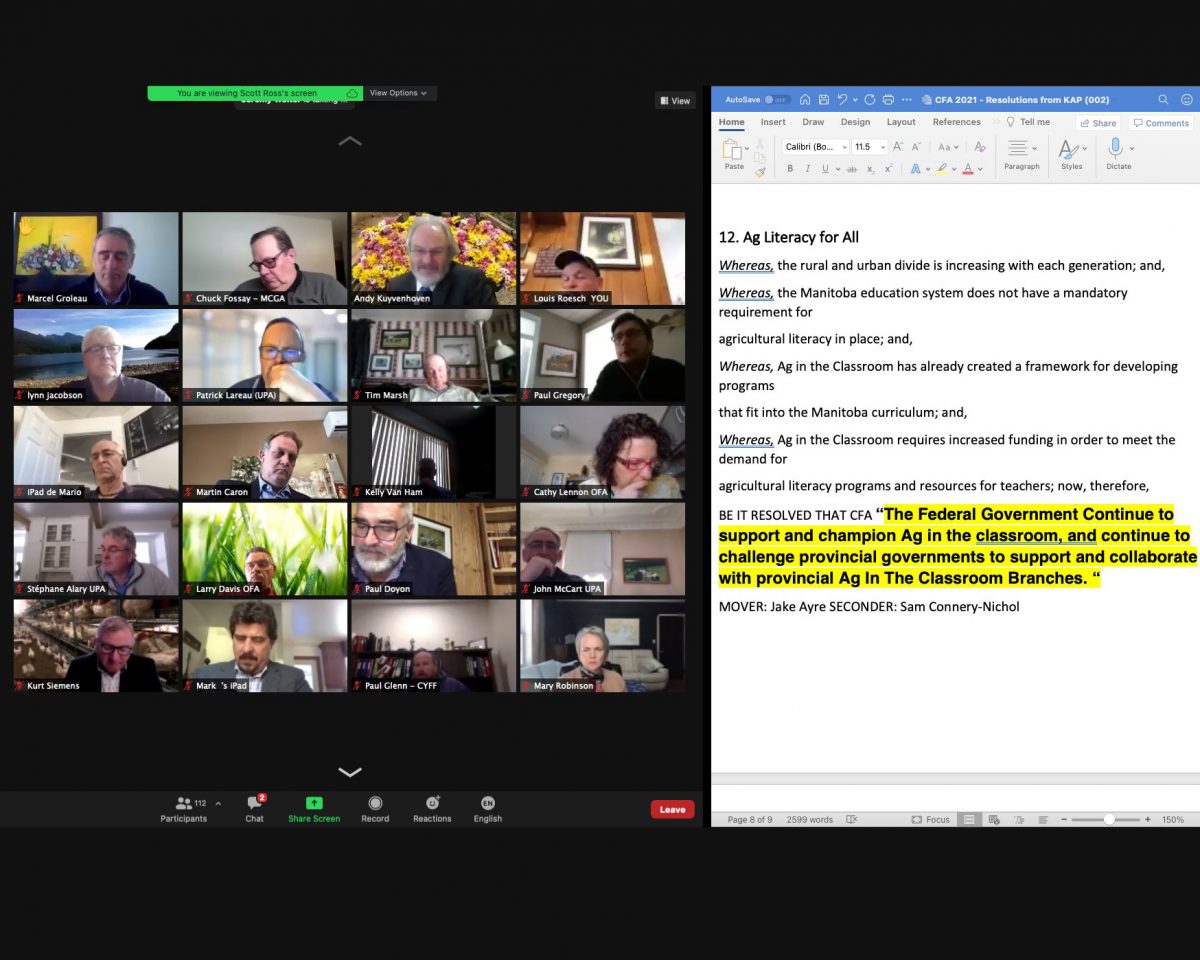Click the Styles icon on the Home ribbon
The image size is (1200, 960).
tap(1069, 146)
